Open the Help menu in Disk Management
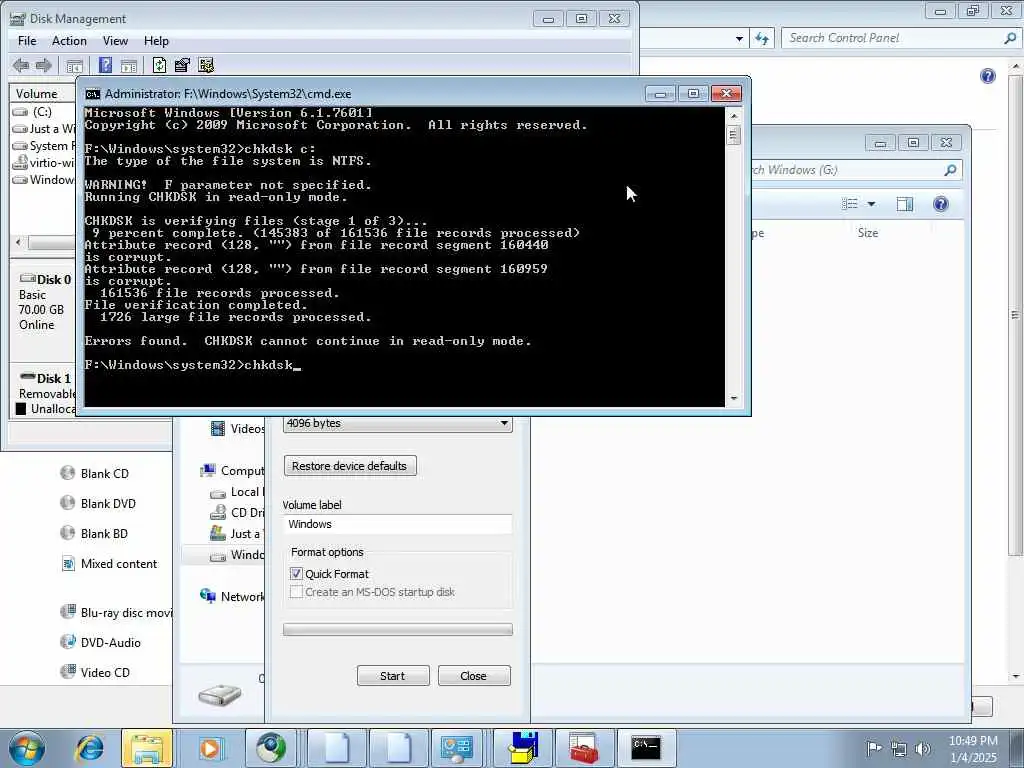 point(156,41)
